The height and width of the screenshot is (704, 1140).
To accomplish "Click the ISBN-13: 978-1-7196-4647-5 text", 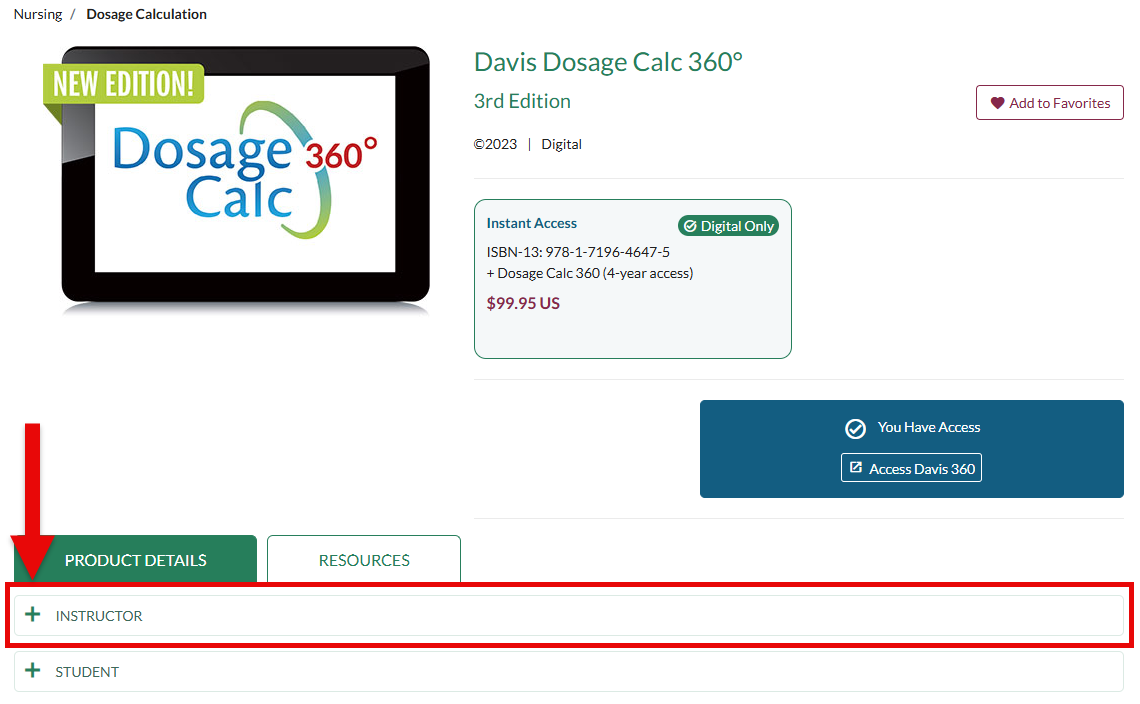I will pyautogui.click(x=578, y=252).
